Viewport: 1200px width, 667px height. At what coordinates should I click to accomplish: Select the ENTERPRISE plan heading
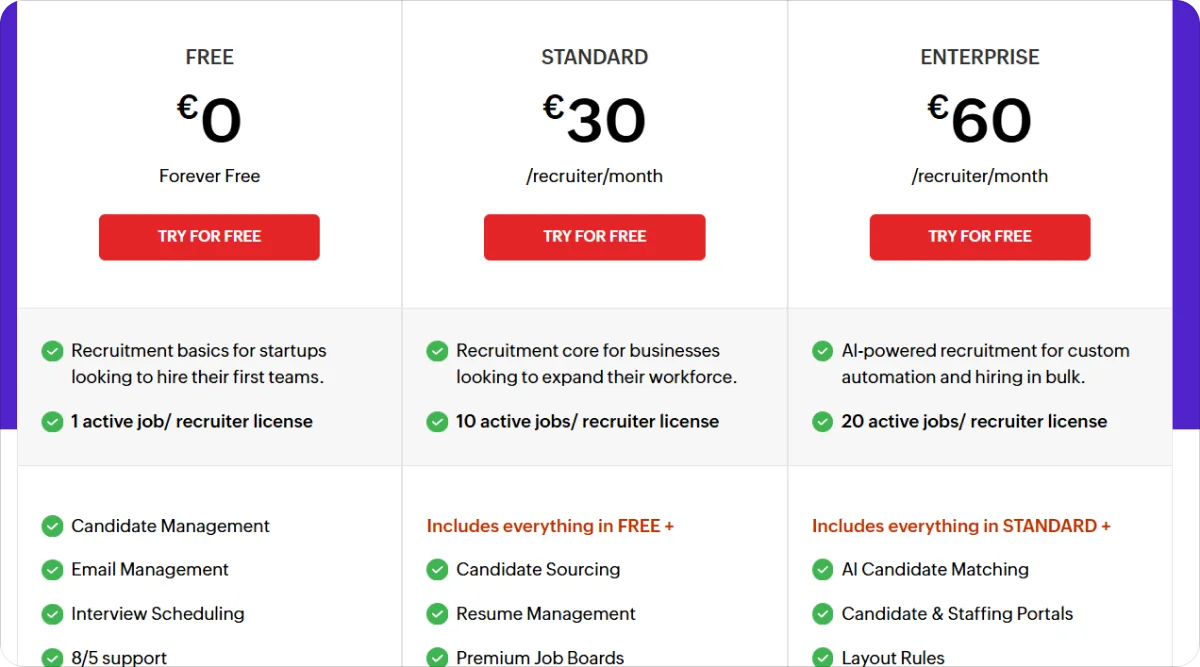979,57
